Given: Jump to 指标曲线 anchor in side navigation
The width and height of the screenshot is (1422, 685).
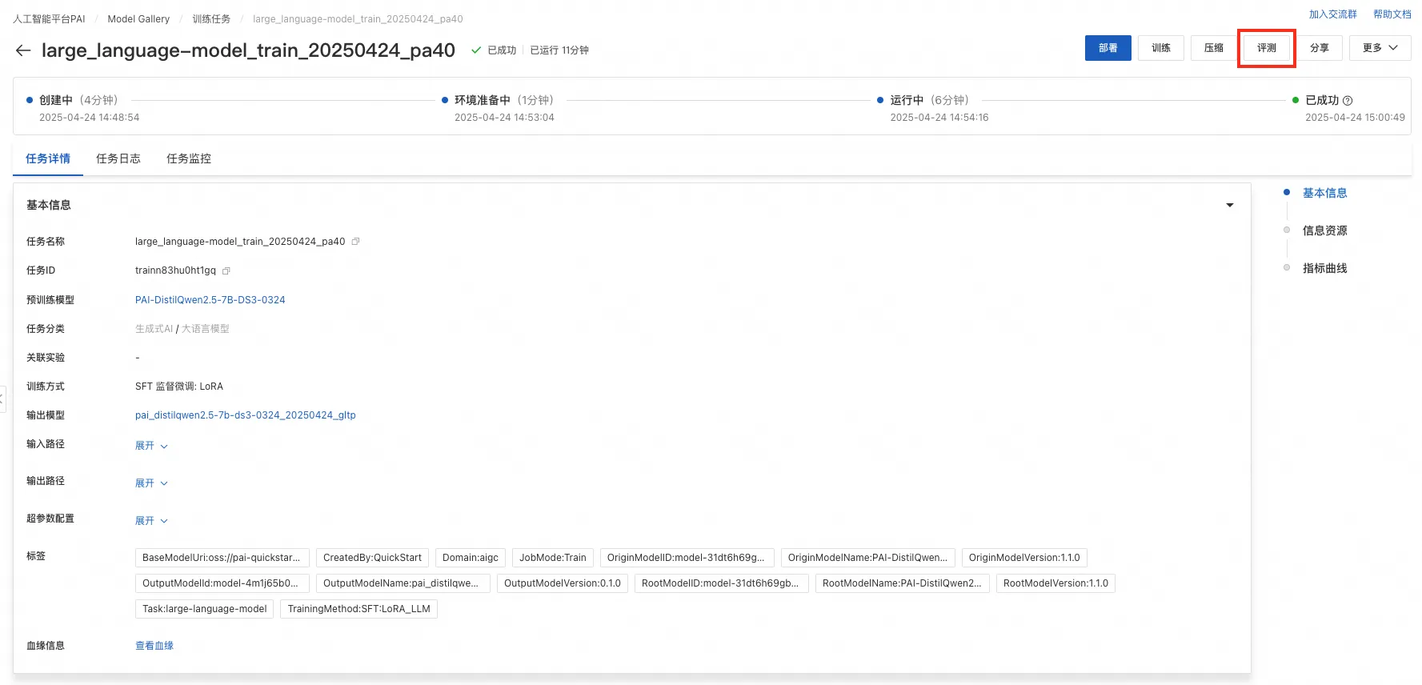Looking at the screenshot, I should pyautogui.click(x=1325, y=269).
